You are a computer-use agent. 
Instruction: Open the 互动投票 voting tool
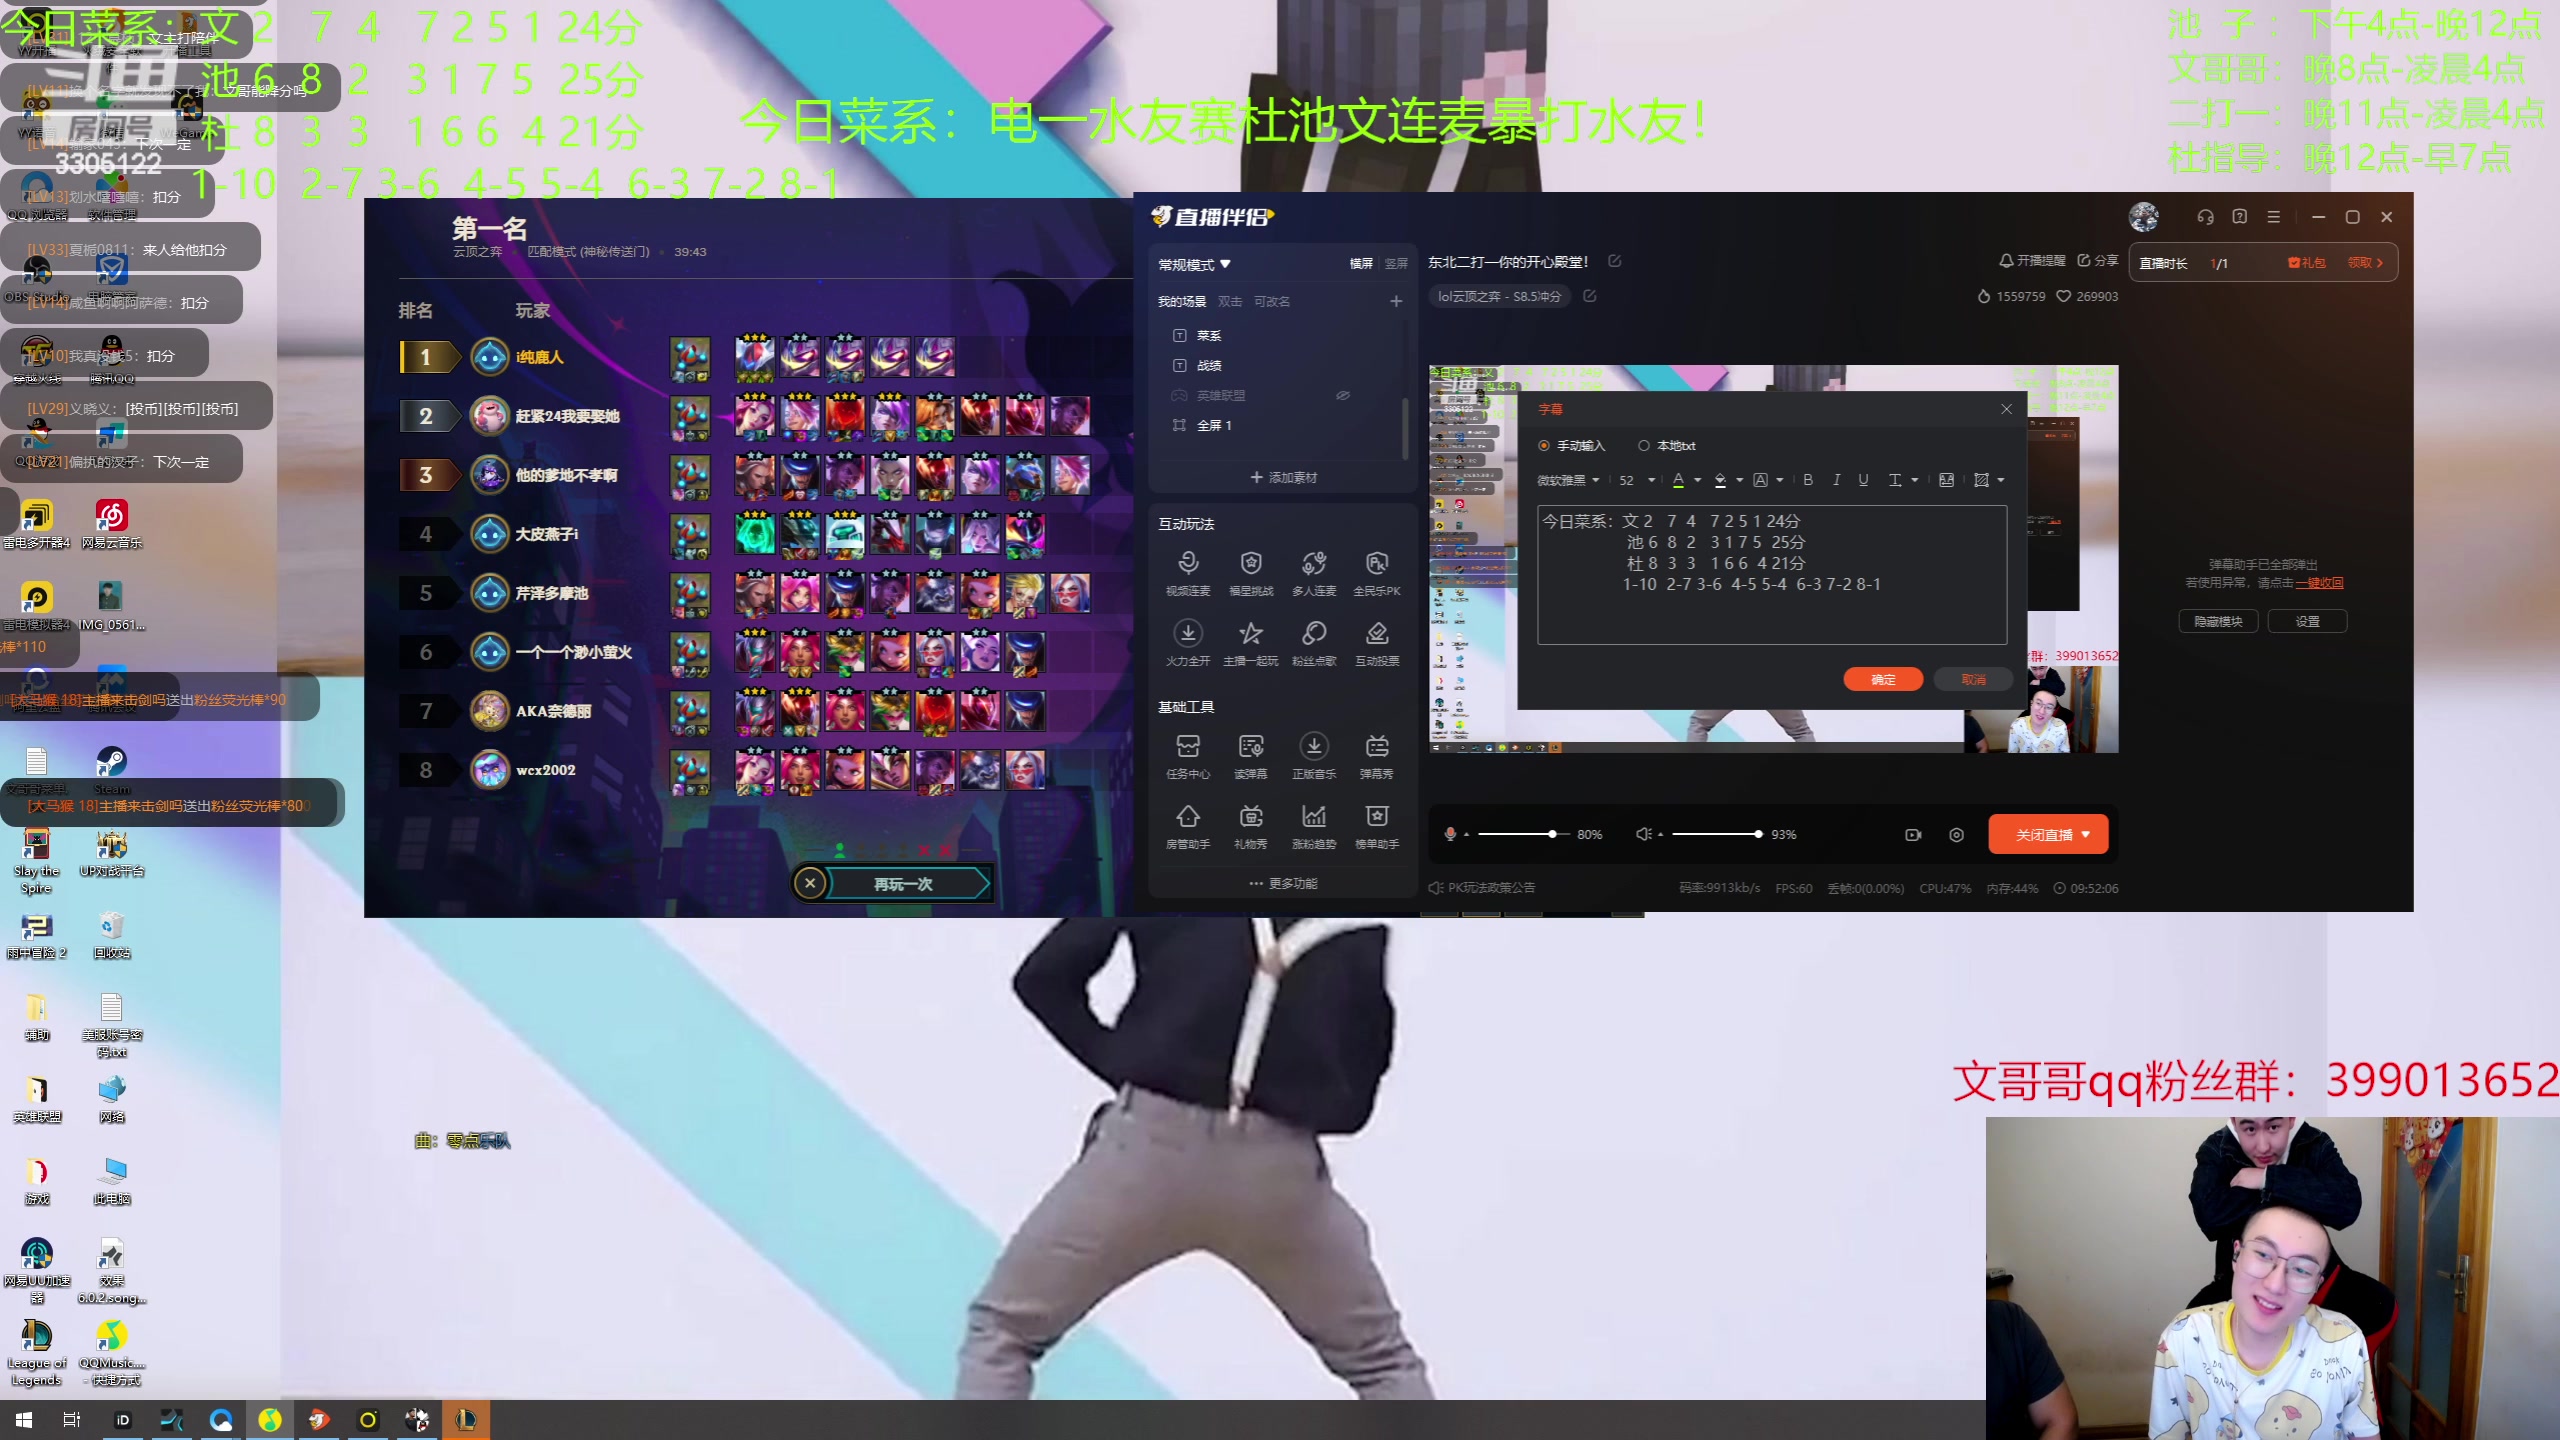[1377, 643]
